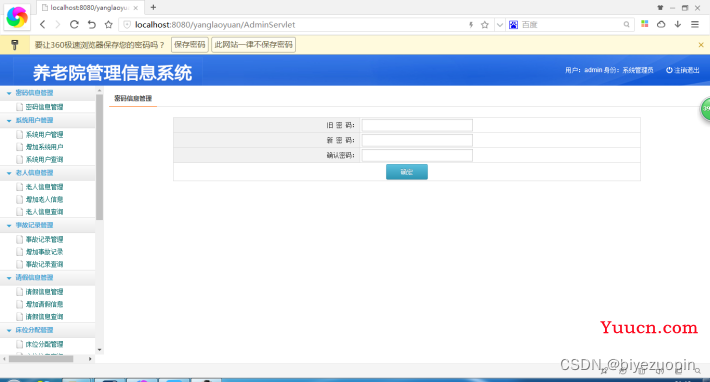
Task: Click the sidebar scroll up arrow
Action: (100, 91)
